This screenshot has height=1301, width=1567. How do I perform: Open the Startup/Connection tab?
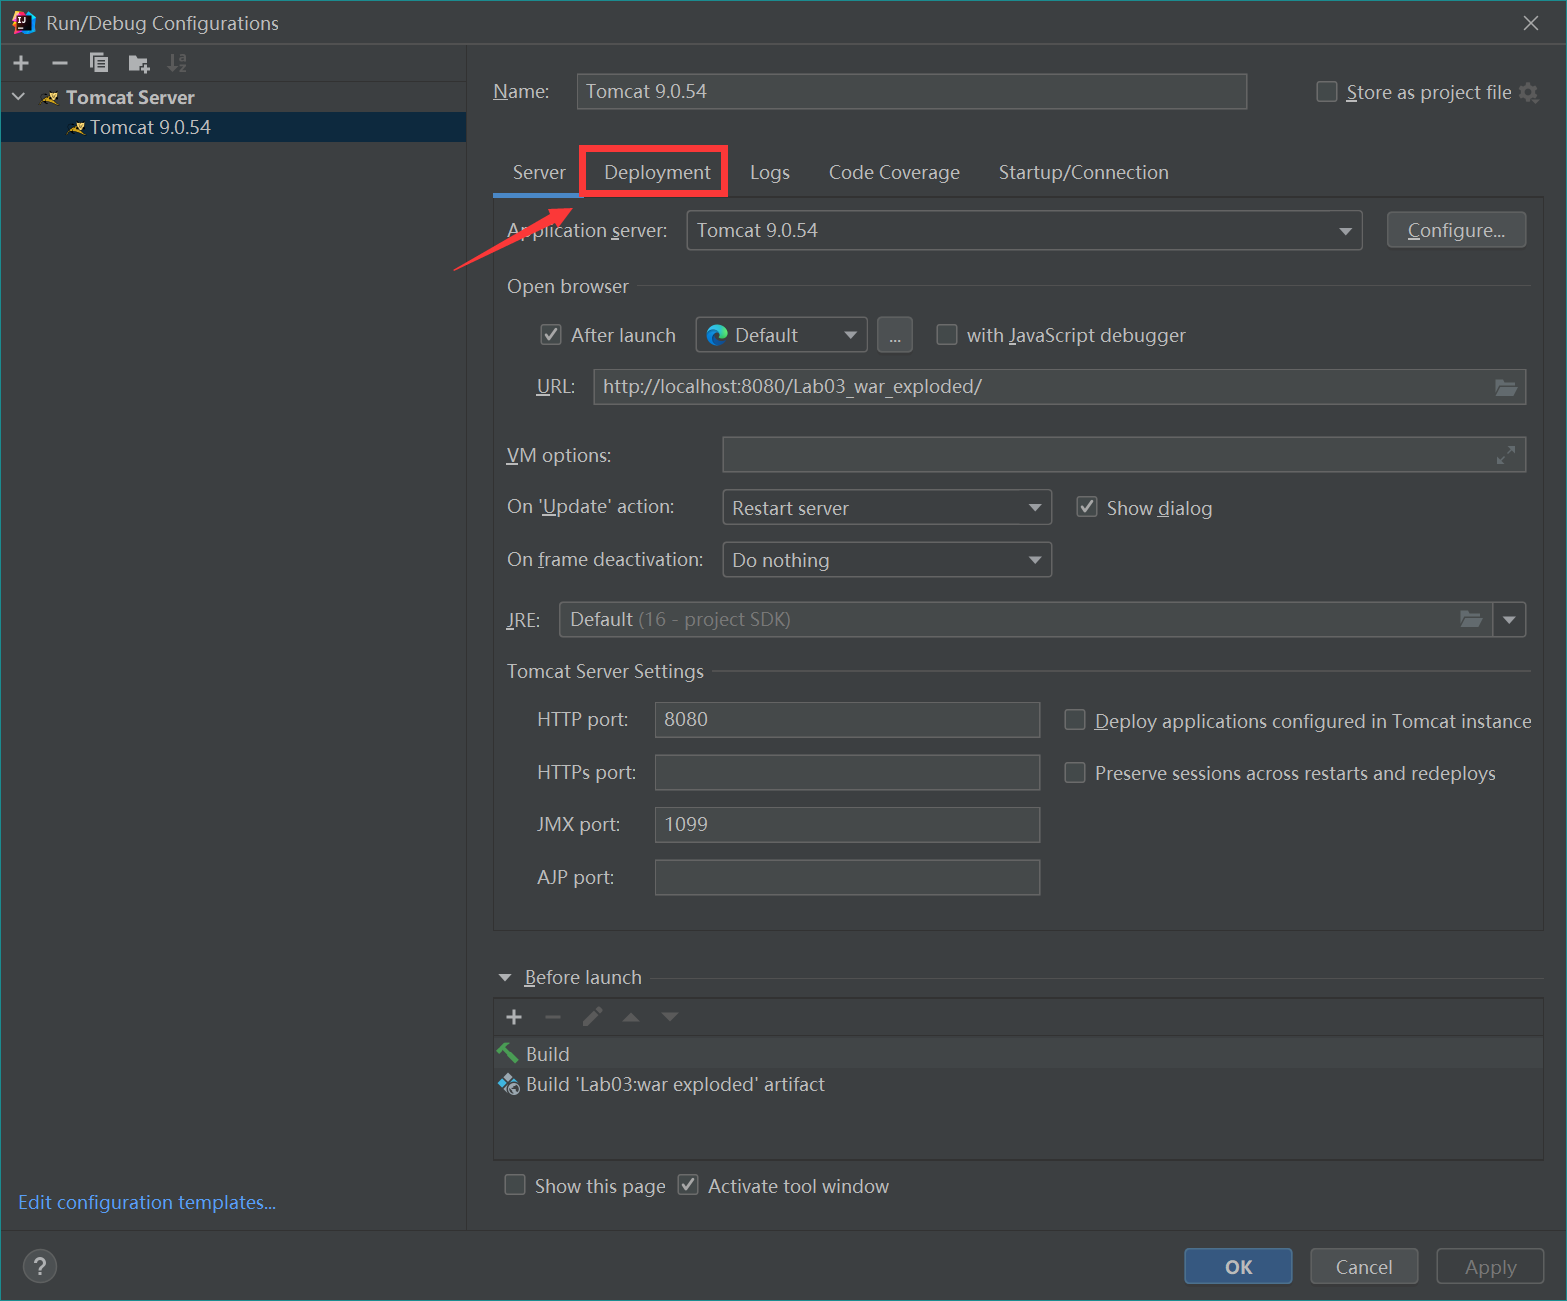click(1083, 172)
